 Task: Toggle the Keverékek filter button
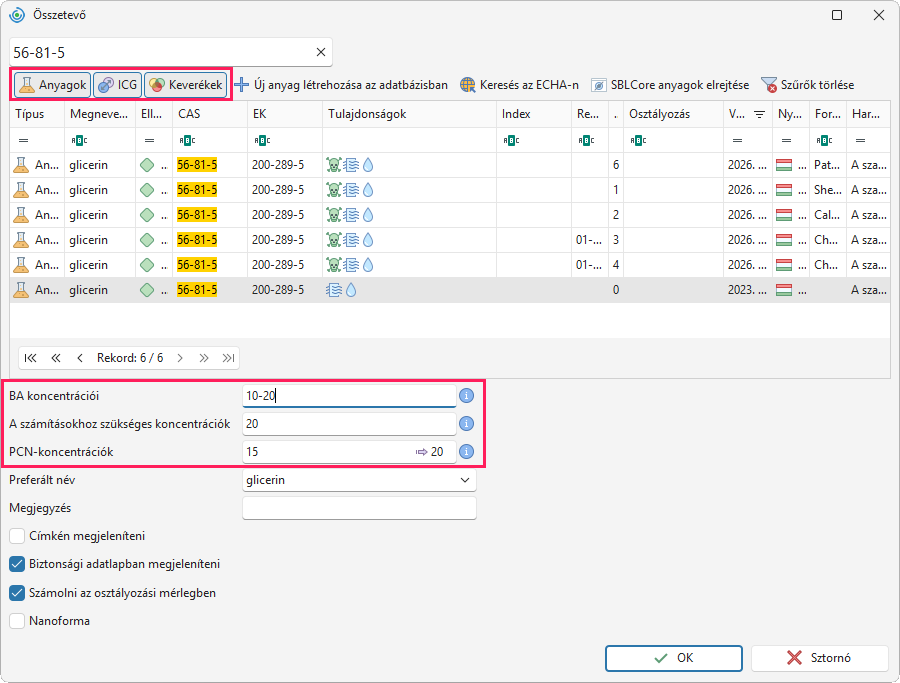[x=185, y=85]
